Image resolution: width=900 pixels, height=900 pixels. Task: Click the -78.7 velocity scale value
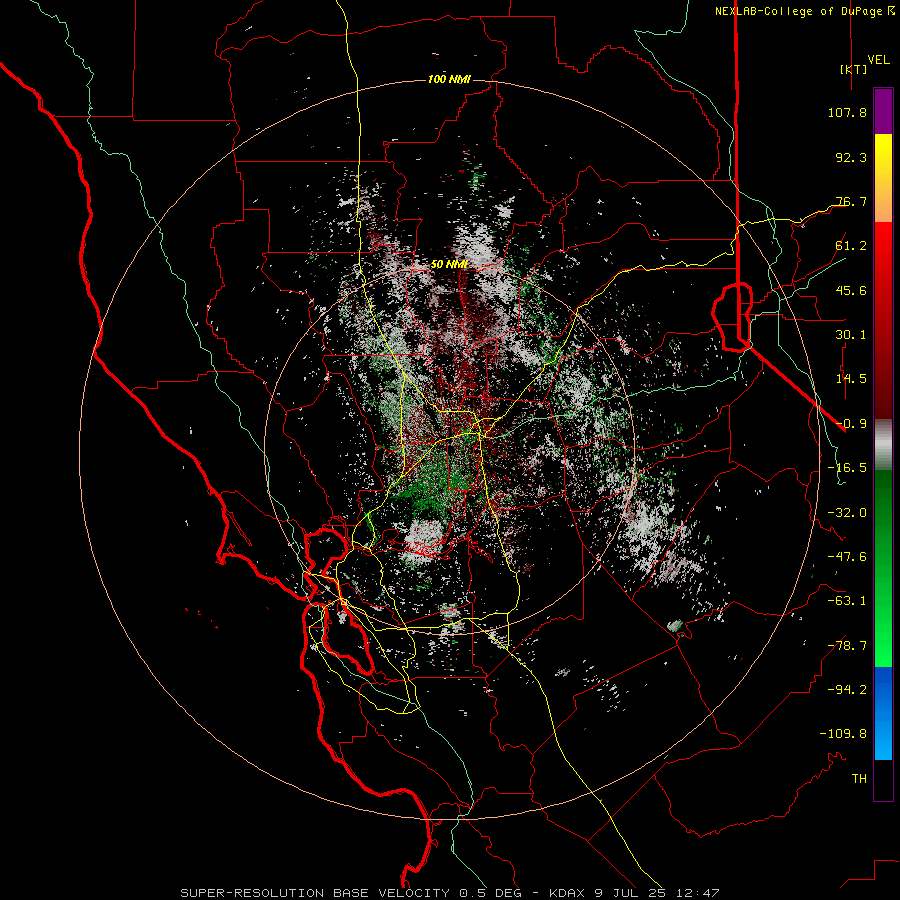pyautogui.click(x=847, y=646)
